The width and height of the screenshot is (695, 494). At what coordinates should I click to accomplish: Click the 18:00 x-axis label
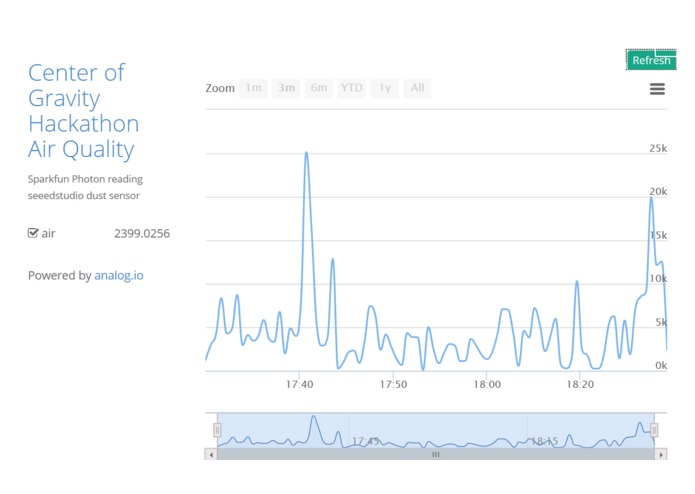[487, 384]
